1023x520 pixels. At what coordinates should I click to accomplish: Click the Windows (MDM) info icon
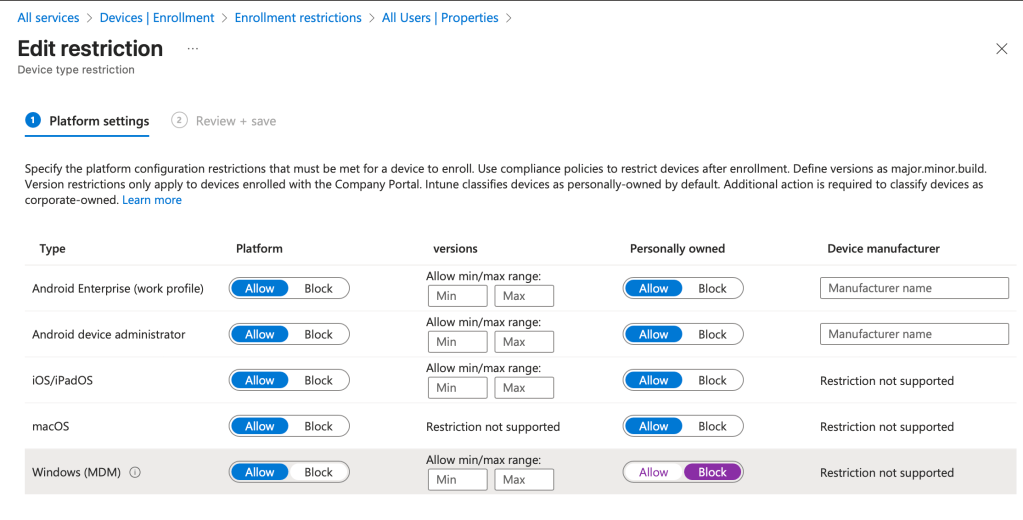(135, 473)
